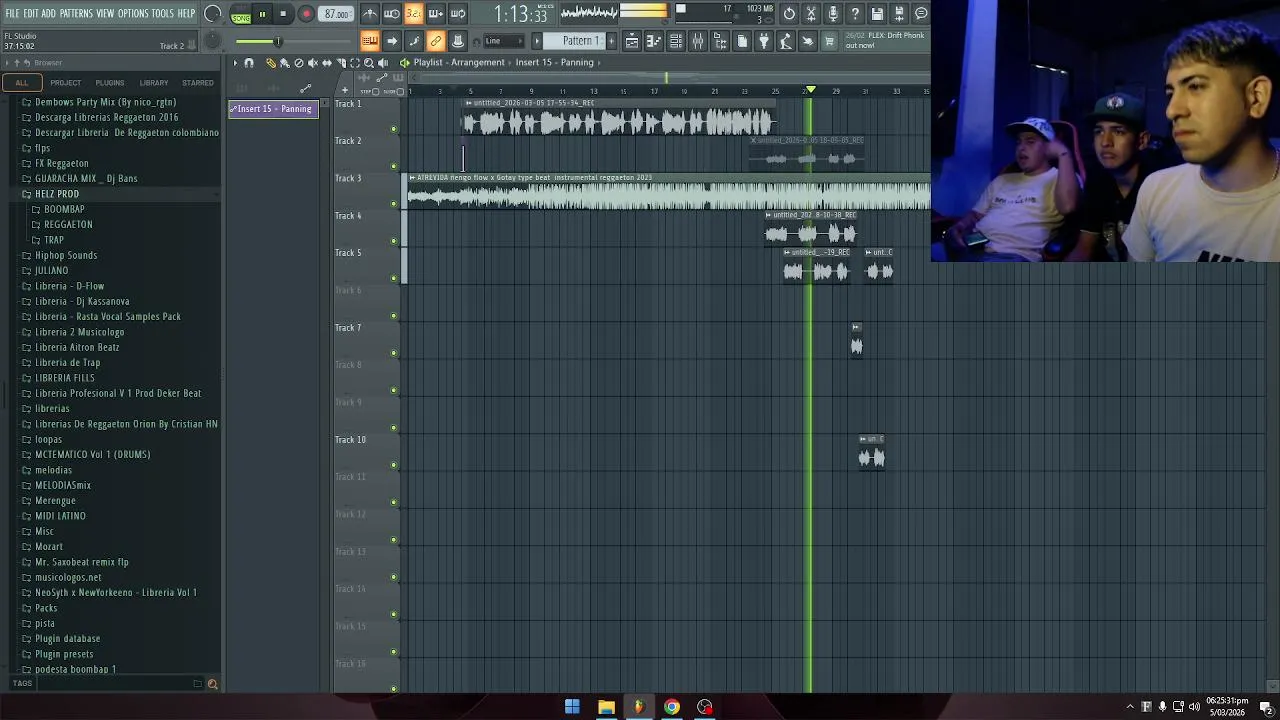Image resolution: width=1280 pixels, height=720 pixels.
Task: Expand the BOOMBAP subfolder
Action: 64,209
